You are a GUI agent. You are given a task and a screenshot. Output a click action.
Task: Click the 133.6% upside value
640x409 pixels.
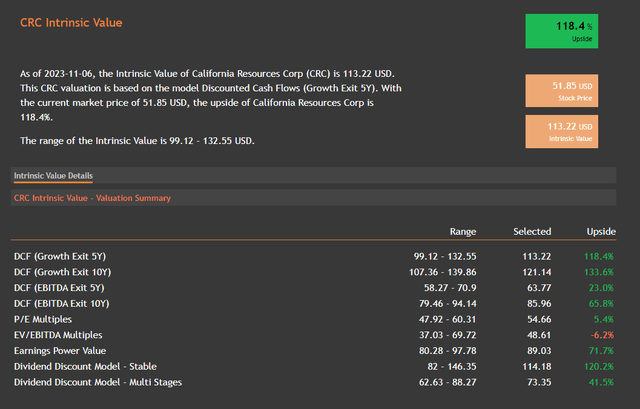(x=599, y=272)
